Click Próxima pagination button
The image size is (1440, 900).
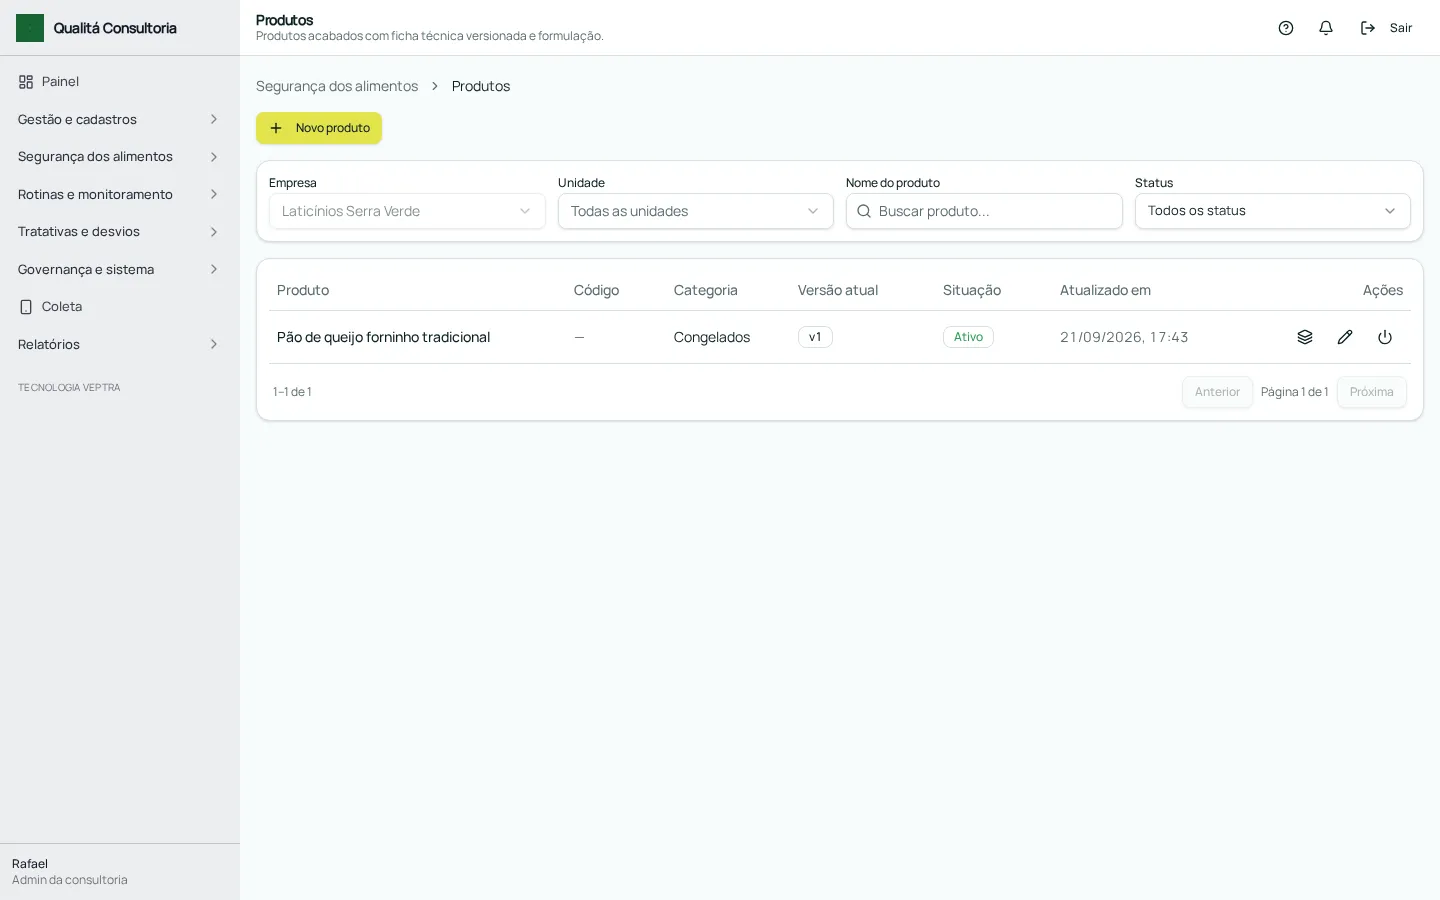pos(1372,392)
